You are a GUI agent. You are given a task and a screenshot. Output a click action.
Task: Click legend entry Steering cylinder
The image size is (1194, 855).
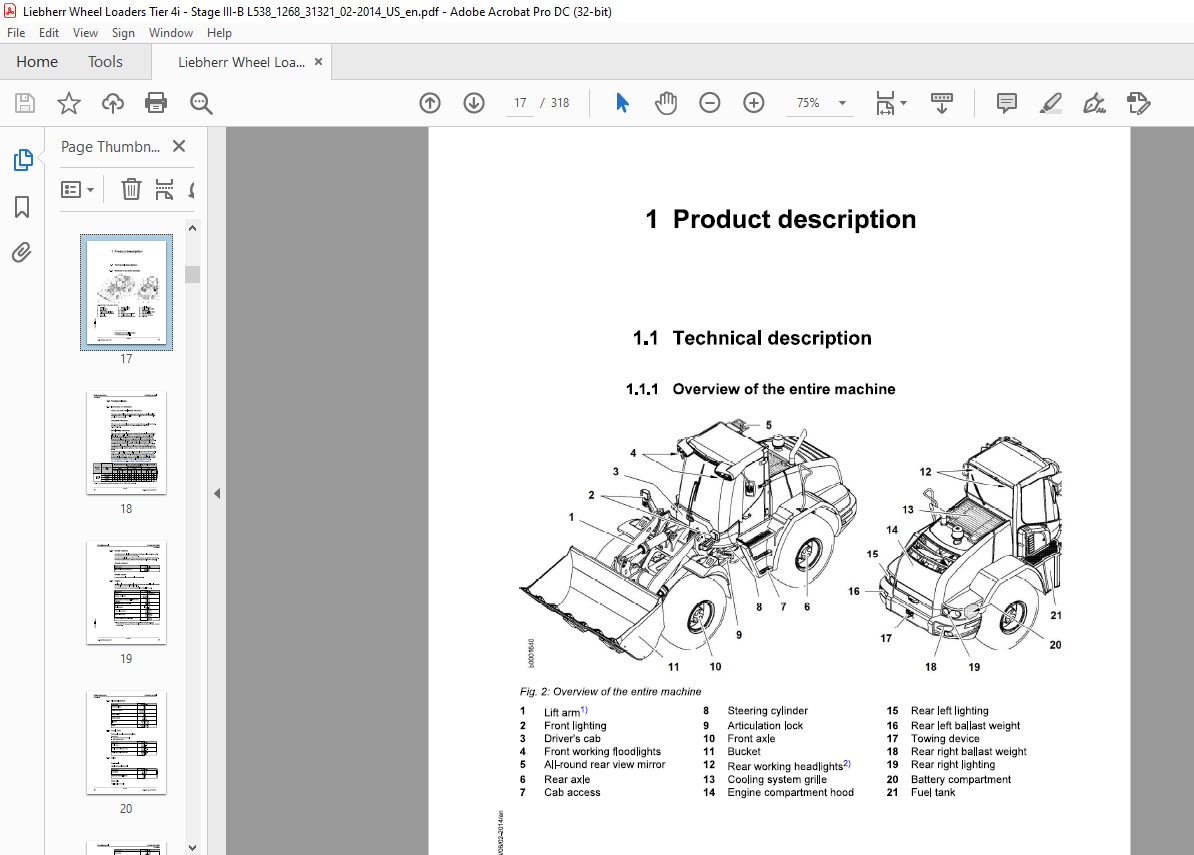pos(768,711)
